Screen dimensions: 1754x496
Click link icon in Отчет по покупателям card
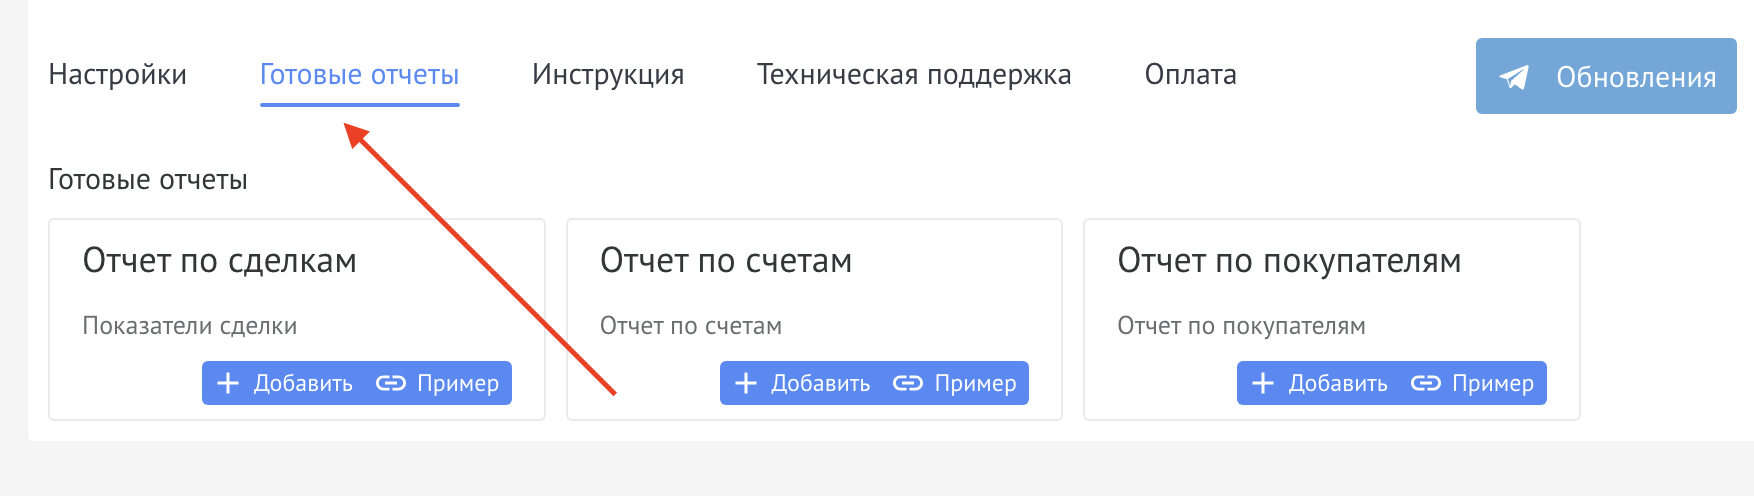tap(1425, 383)
